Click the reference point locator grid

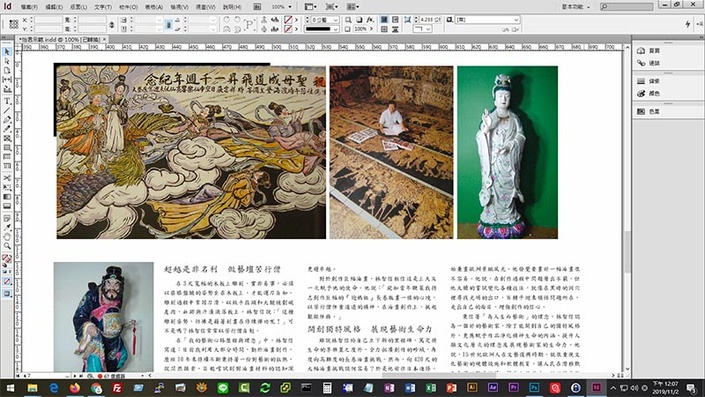pos(13,24)
